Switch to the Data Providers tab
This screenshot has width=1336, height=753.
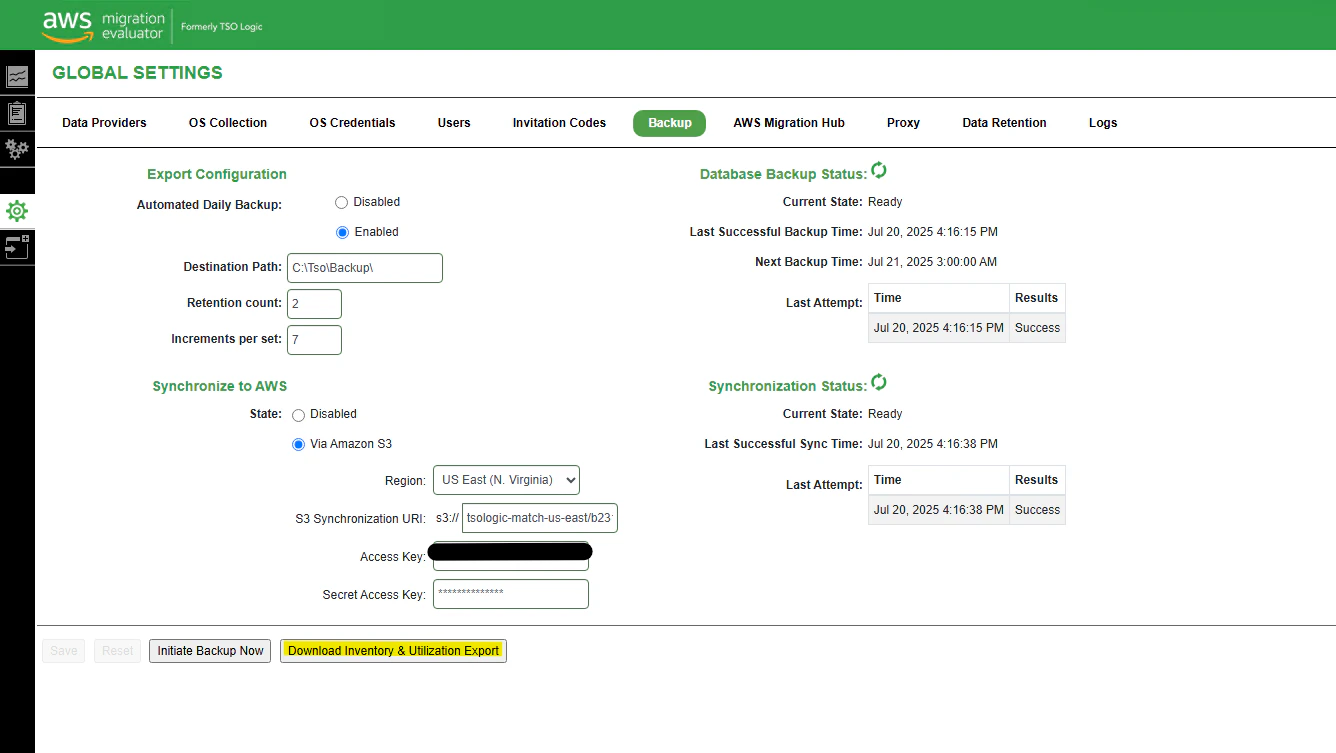(x=104, y=123)
